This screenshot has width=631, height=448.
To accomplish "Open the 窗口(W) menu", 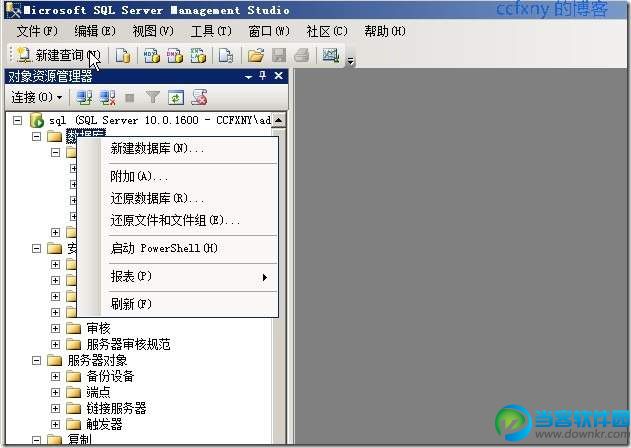I will 269,31.
